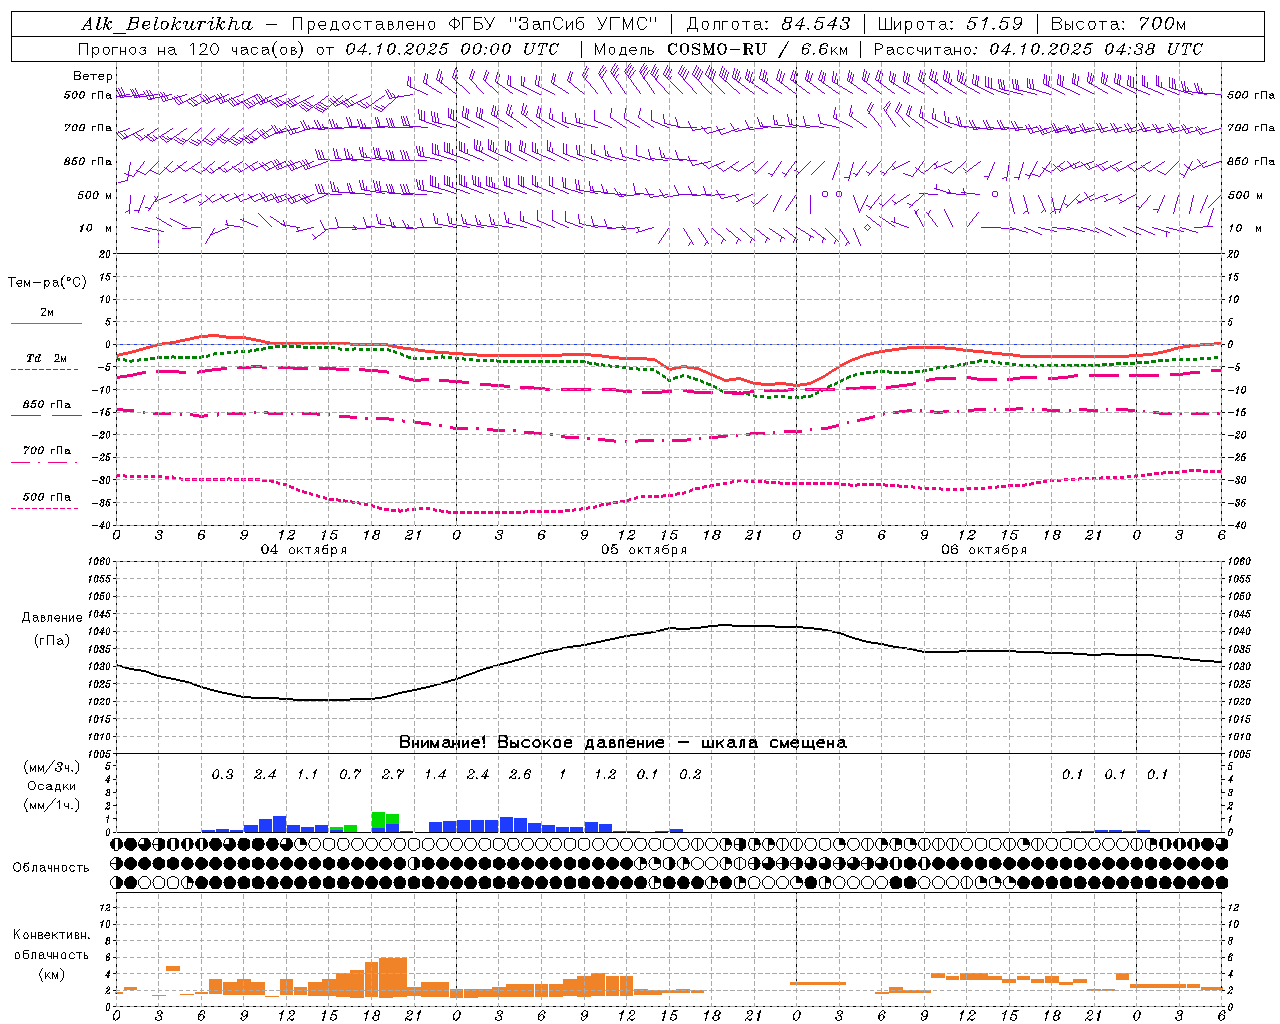
Task: Click precipitation value 0.3
Action: pos(223,775)
